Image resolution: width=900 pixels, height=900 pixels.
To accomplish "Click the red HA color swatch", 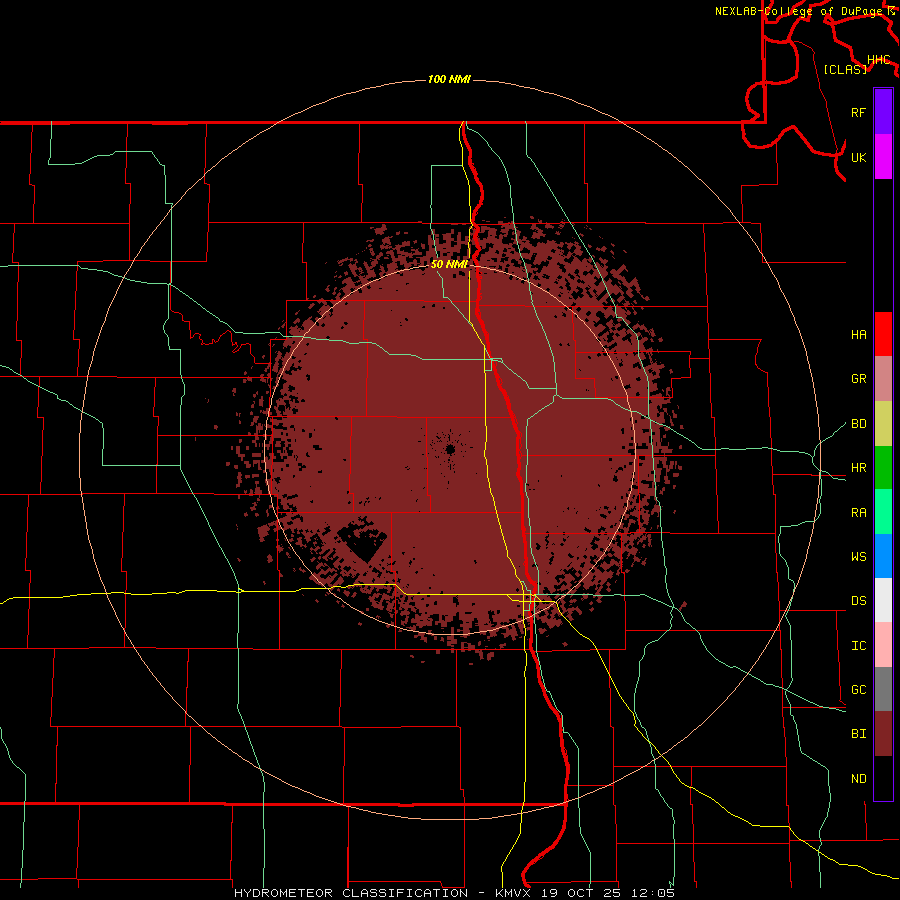I will (x=883, y=334).
